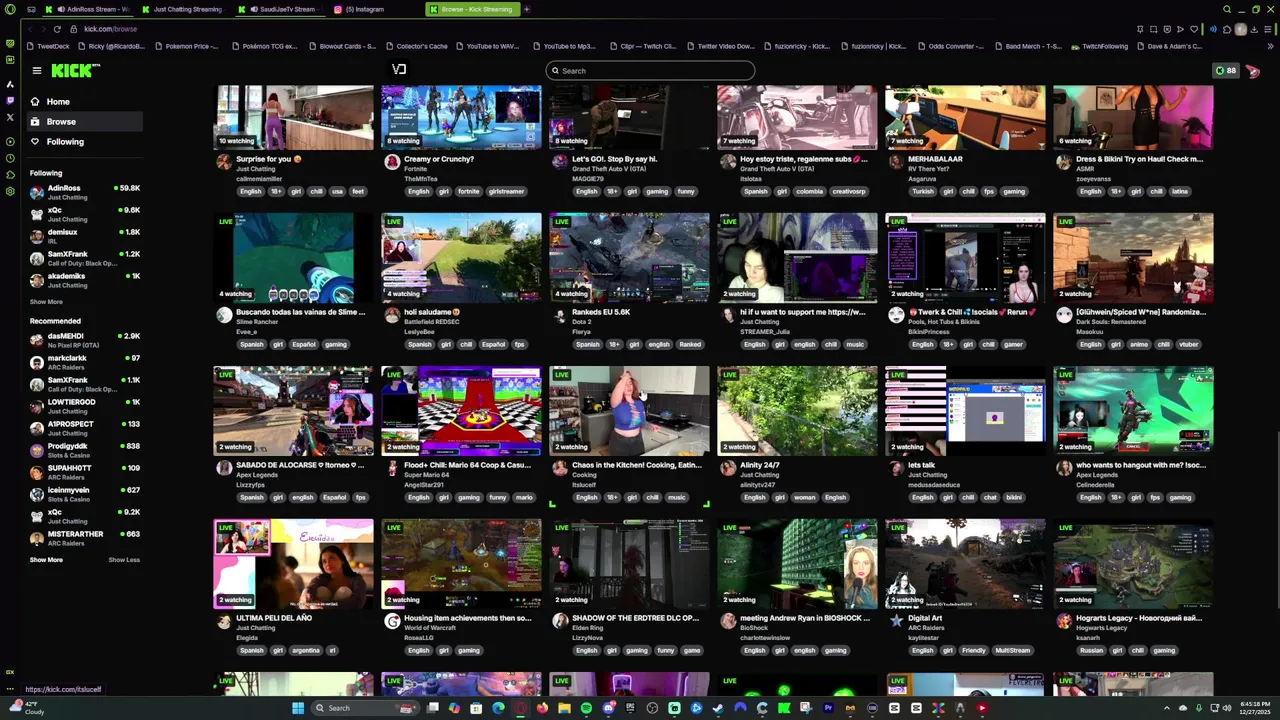The image size is (1280, 720).
Task: Open Alinity 24/7 stream thumbnail
Action: [797, 410]
